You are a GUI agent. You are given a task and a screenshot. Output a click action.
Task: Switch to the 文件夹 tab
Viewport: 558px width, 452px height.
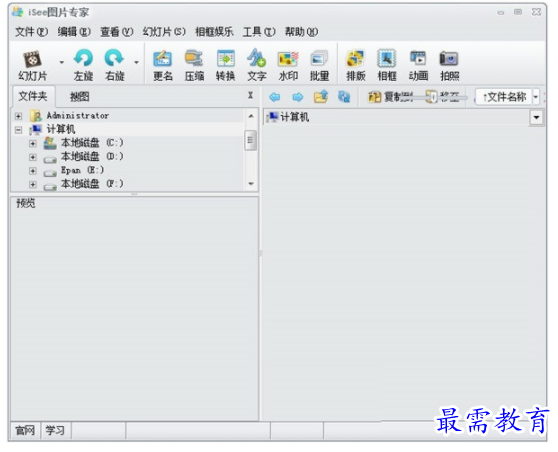pyautogui.click(x=33, y=96)
